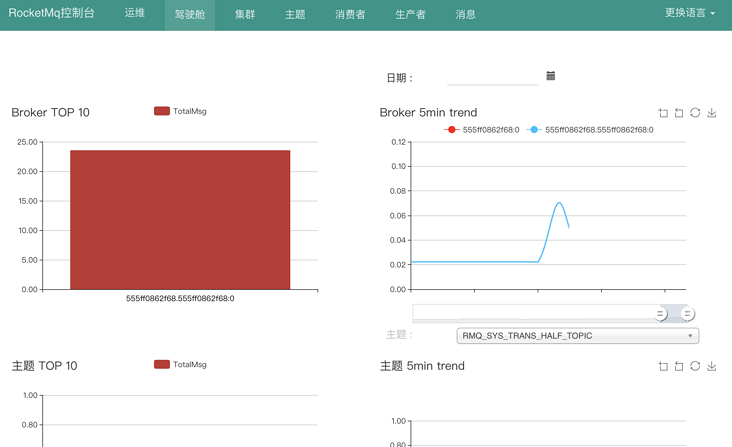Open the 更换语言 language dropdown

[x=690, y=13]
